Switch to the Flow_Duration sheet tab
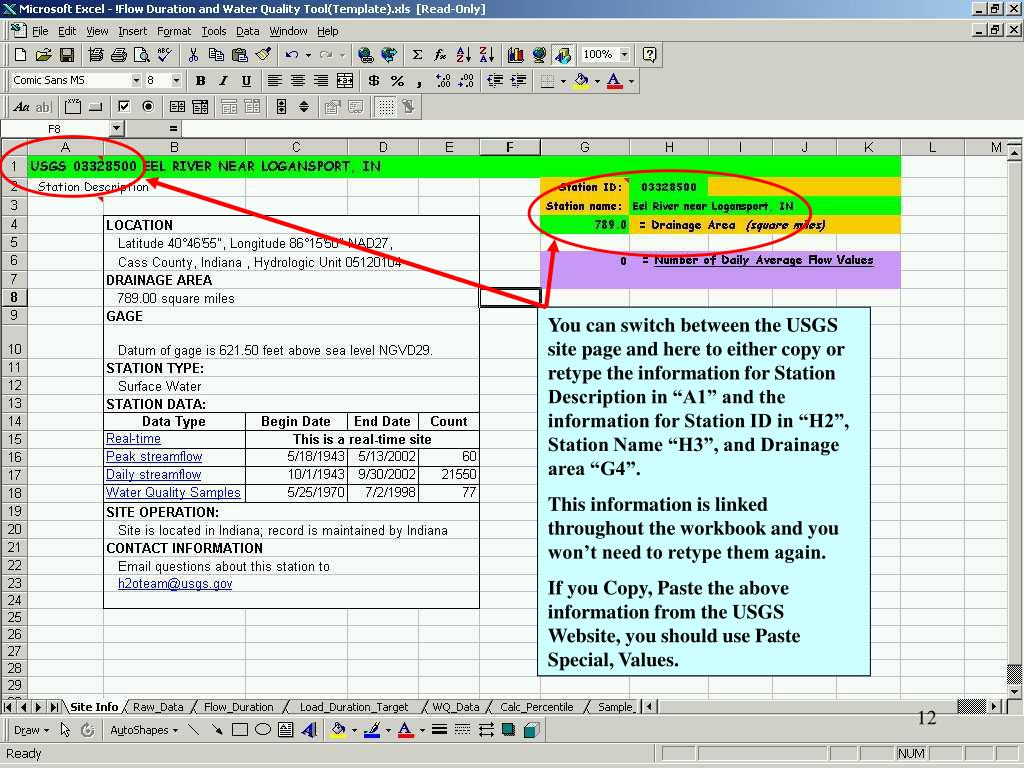The image size is (1024, 768). point(238,707)
